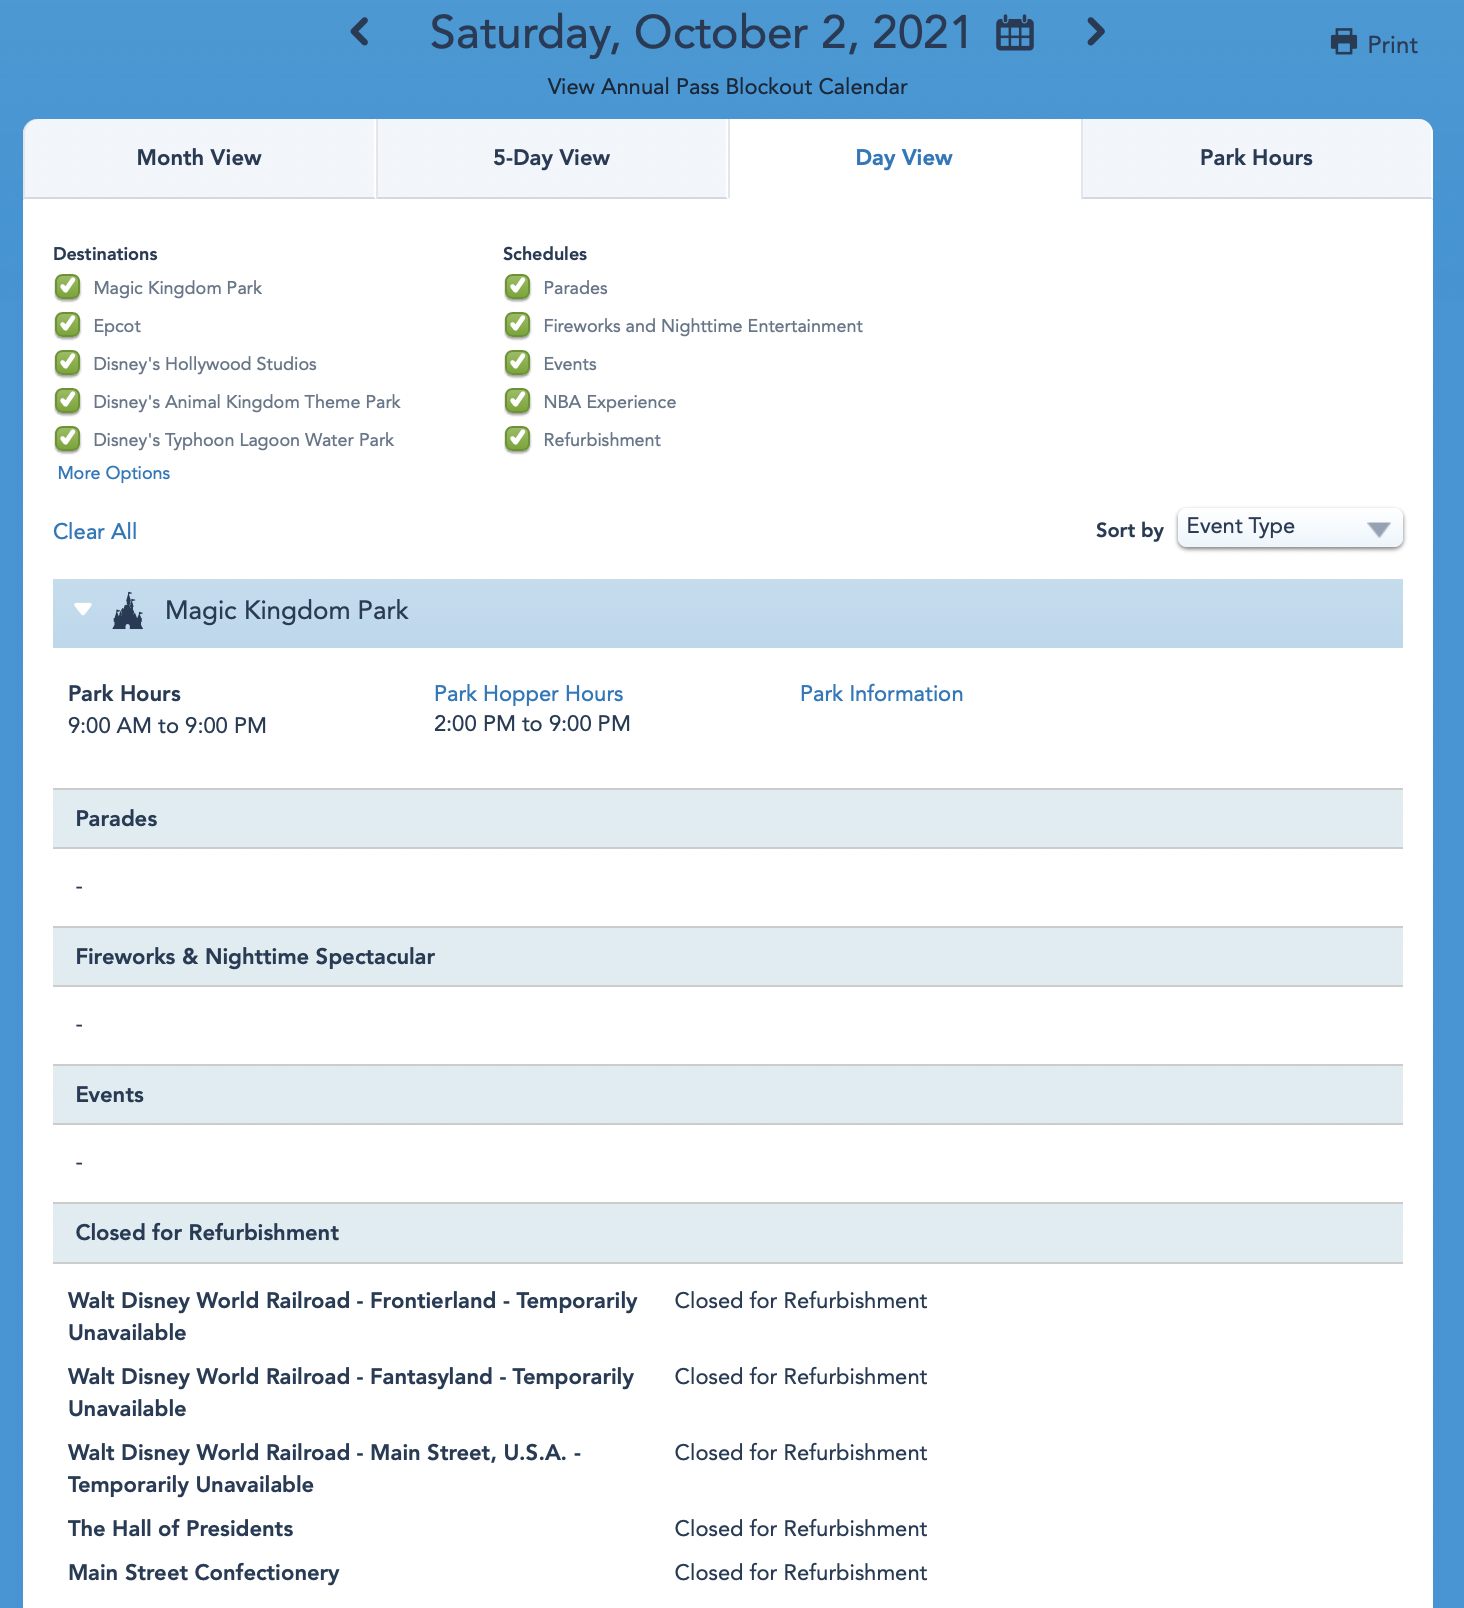The height and width of the screenshot is (1608, 1464).
Task: Open the Park Hopper Hours link
Action: pos(528,694)
